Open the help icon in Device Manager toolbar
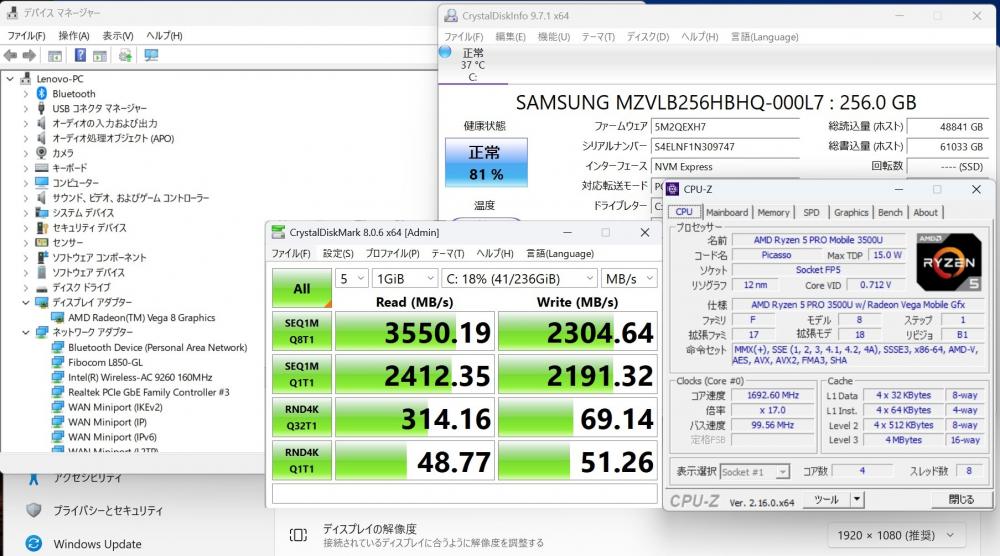 pos(80,55)
